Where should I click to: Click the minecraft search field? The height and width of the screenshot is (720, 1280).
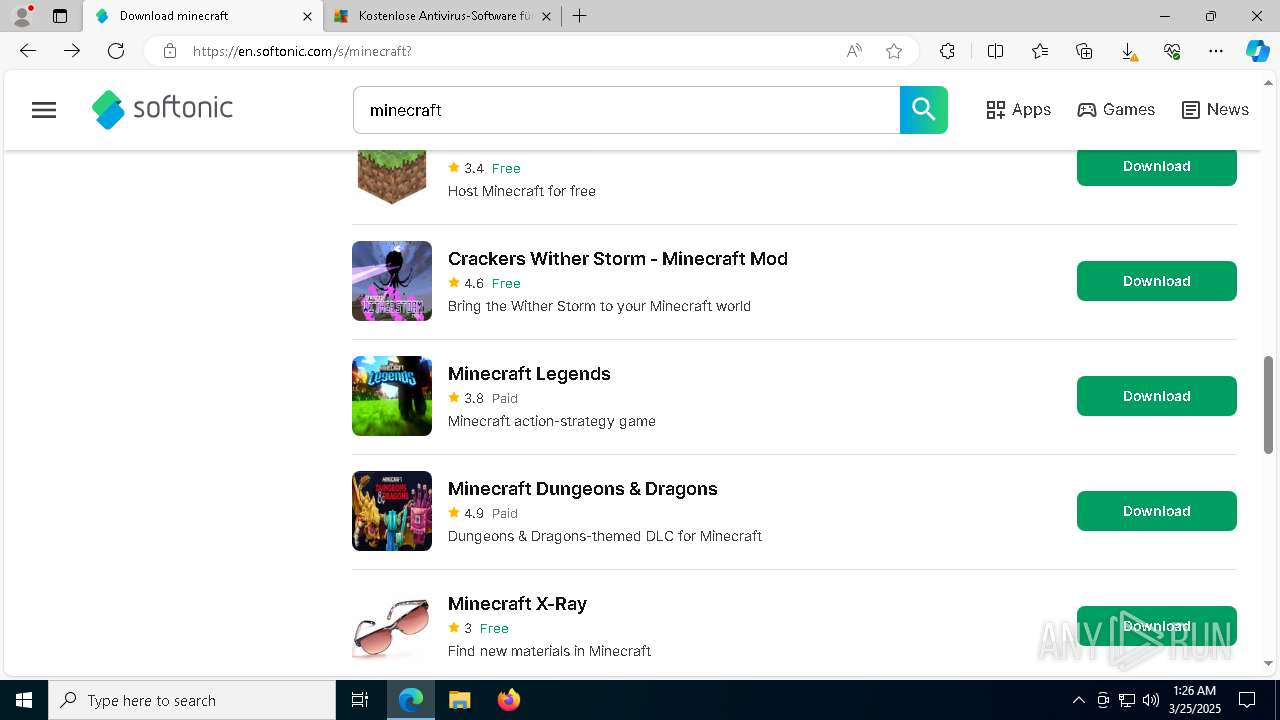click(x=626, y=110)
